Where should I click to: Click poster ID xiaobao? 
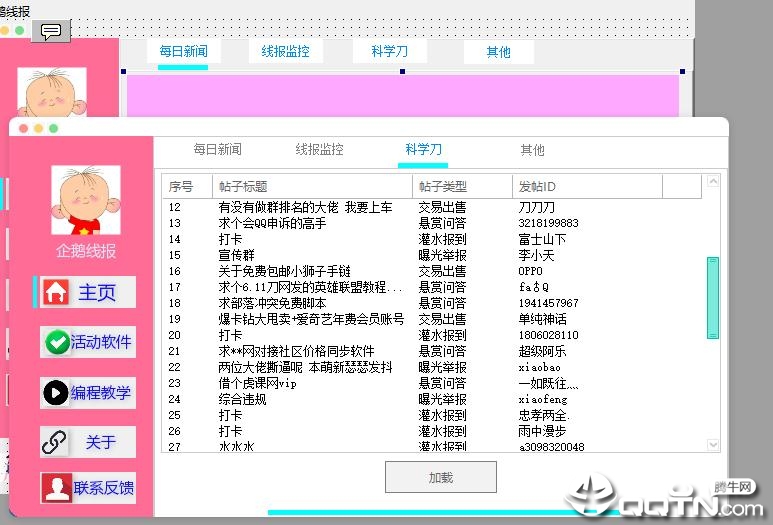click(x=539, y=367)
